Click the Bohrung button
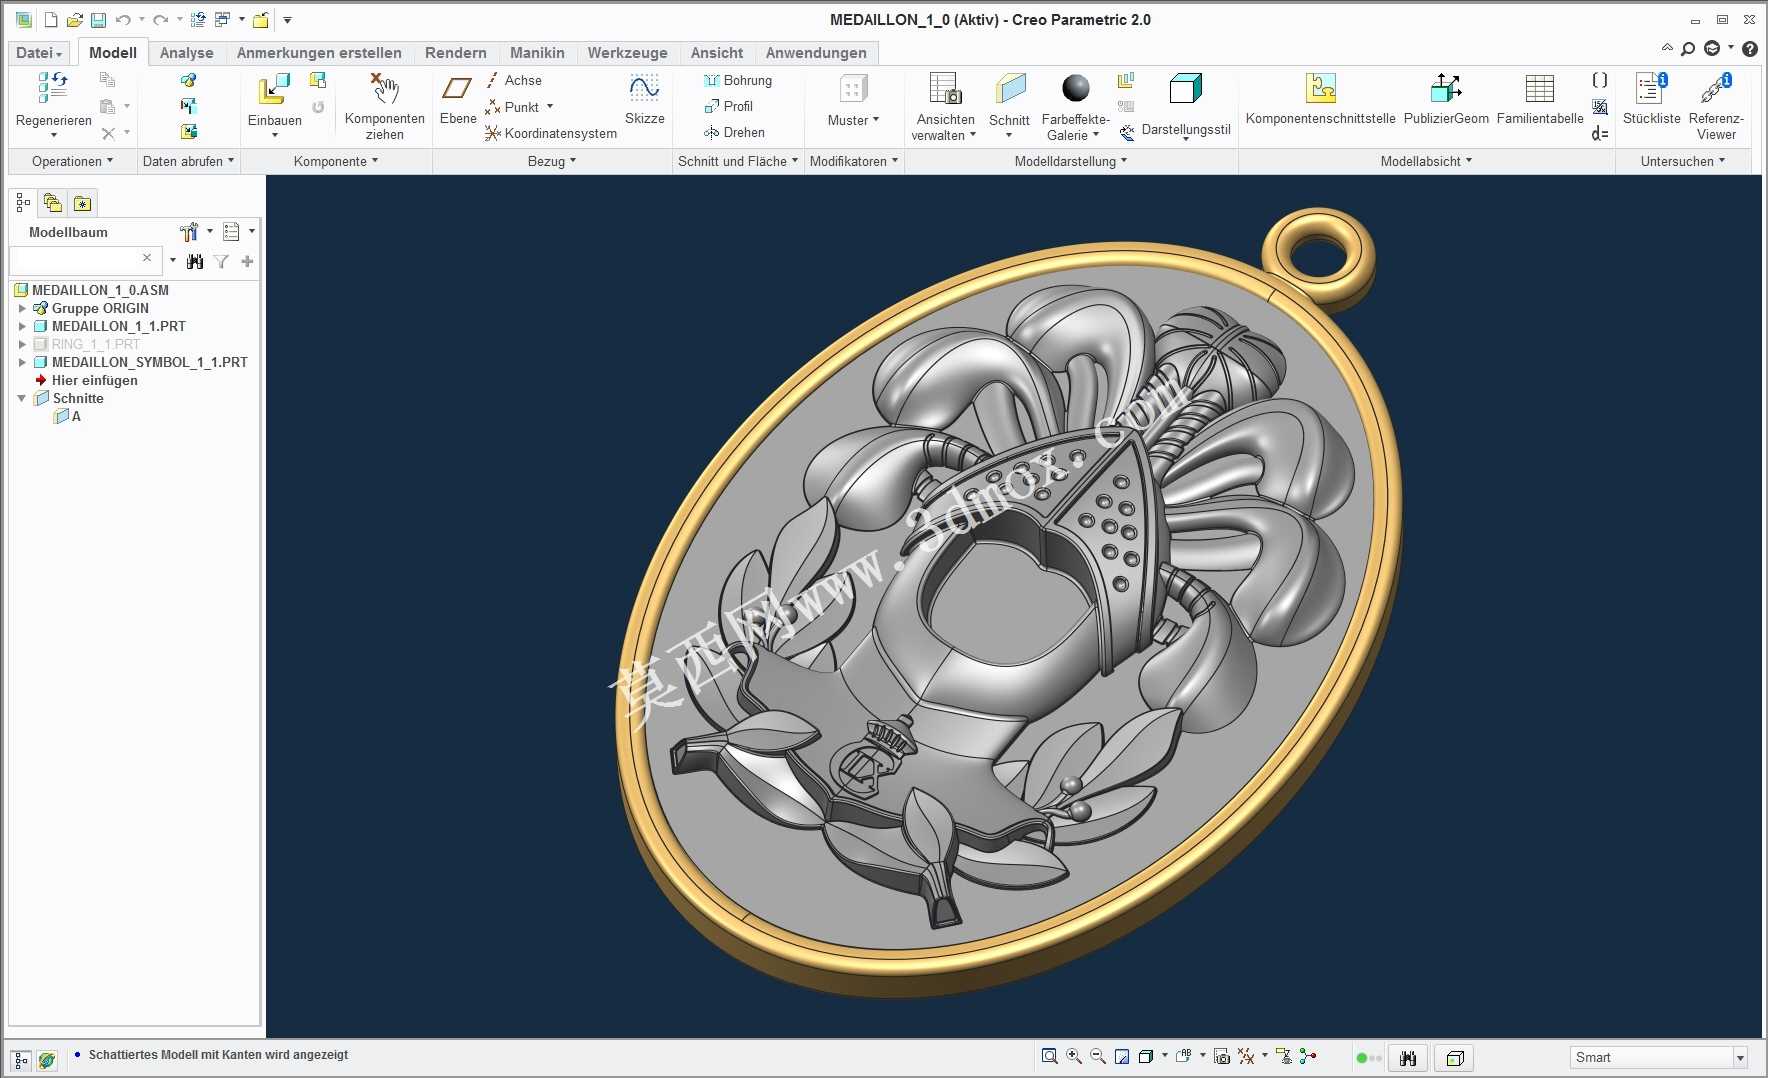 click(x=738, y=80)
